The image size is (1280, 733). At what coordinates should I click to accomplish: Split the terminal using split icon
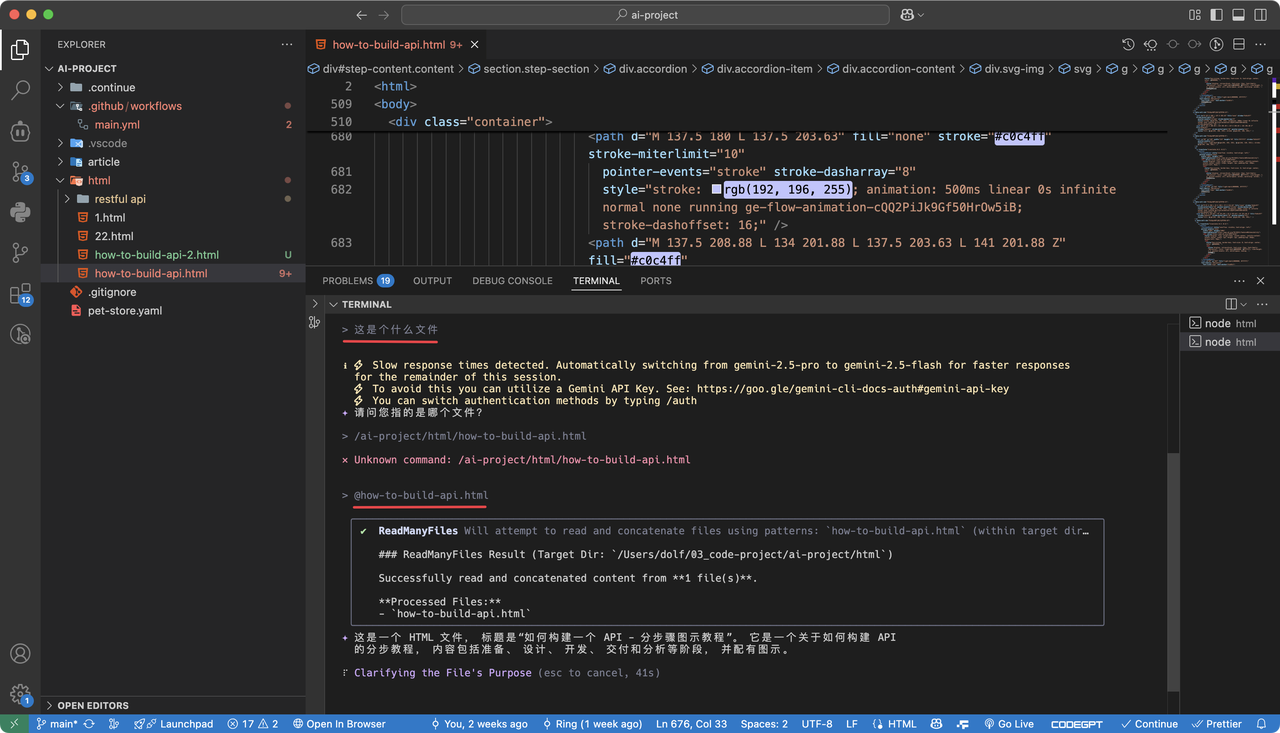point(1232,304)
